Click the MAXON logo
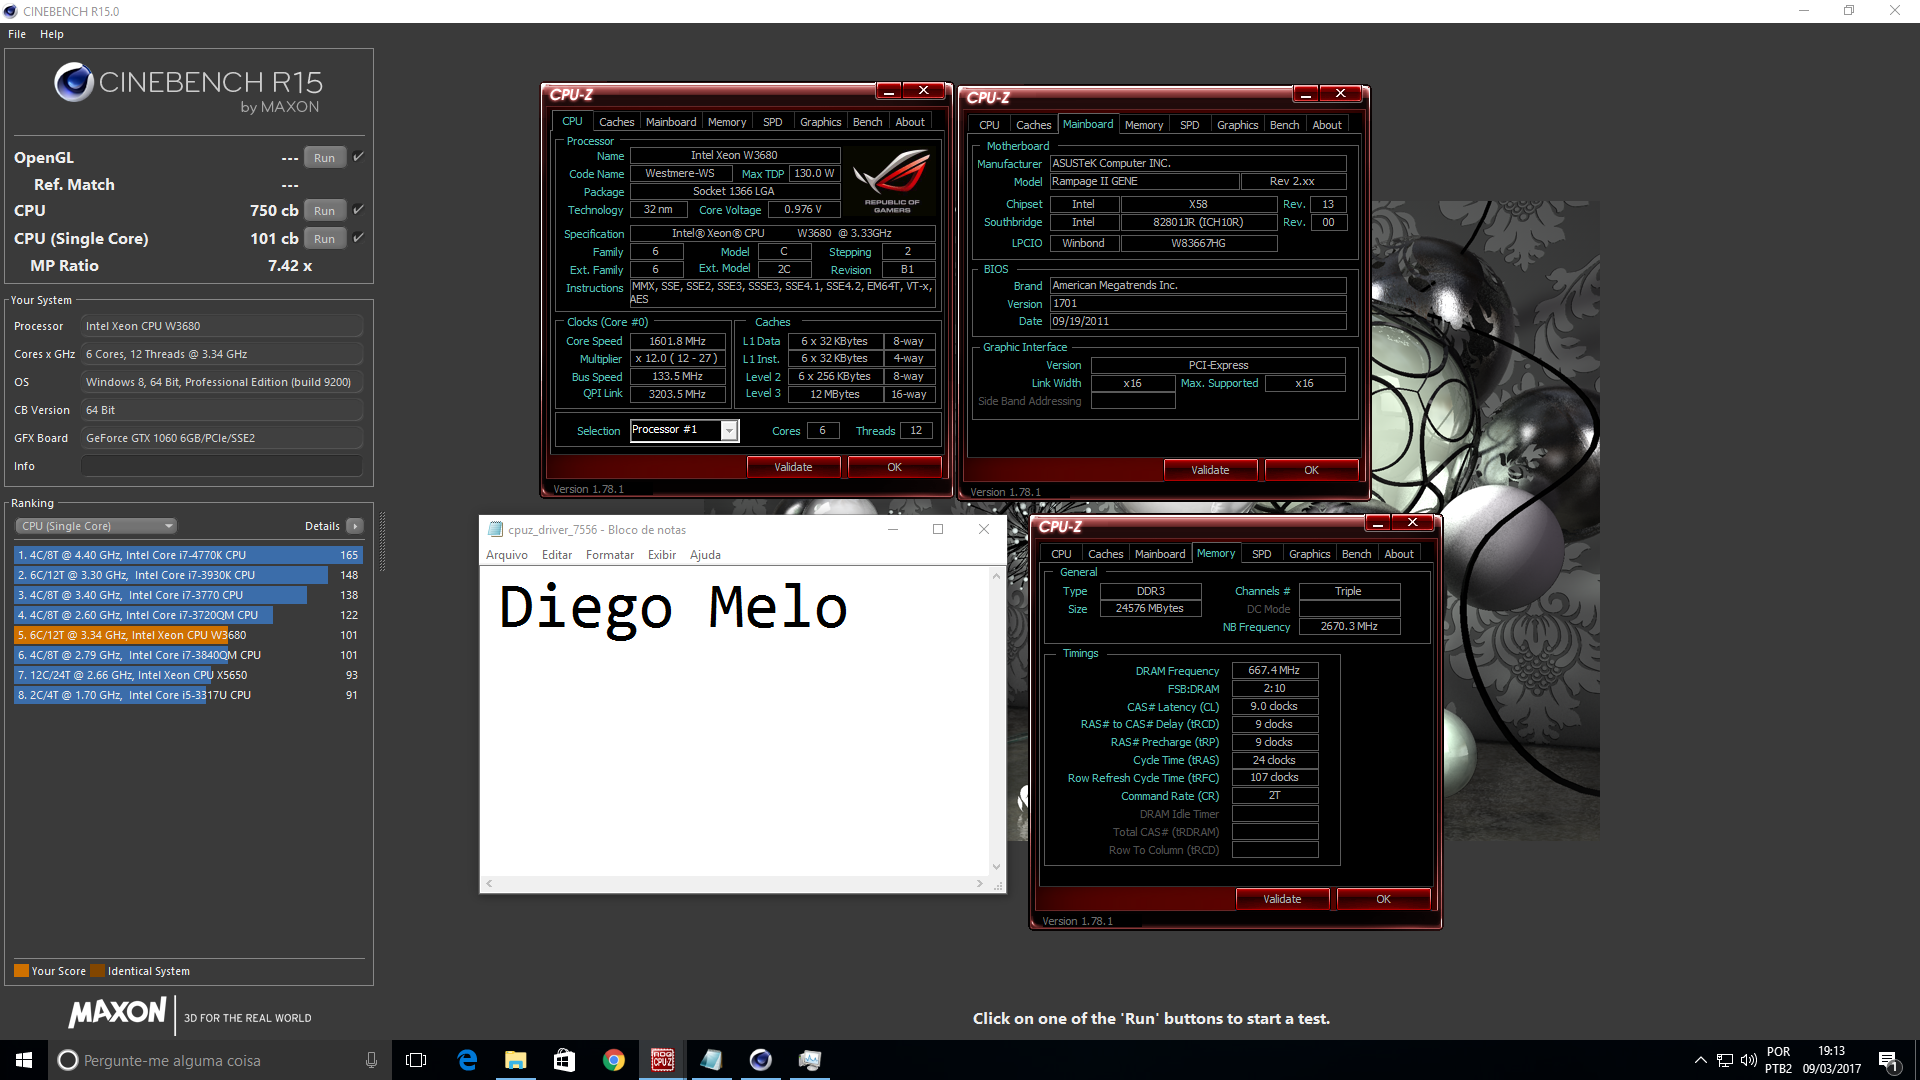 point(118,1013)
